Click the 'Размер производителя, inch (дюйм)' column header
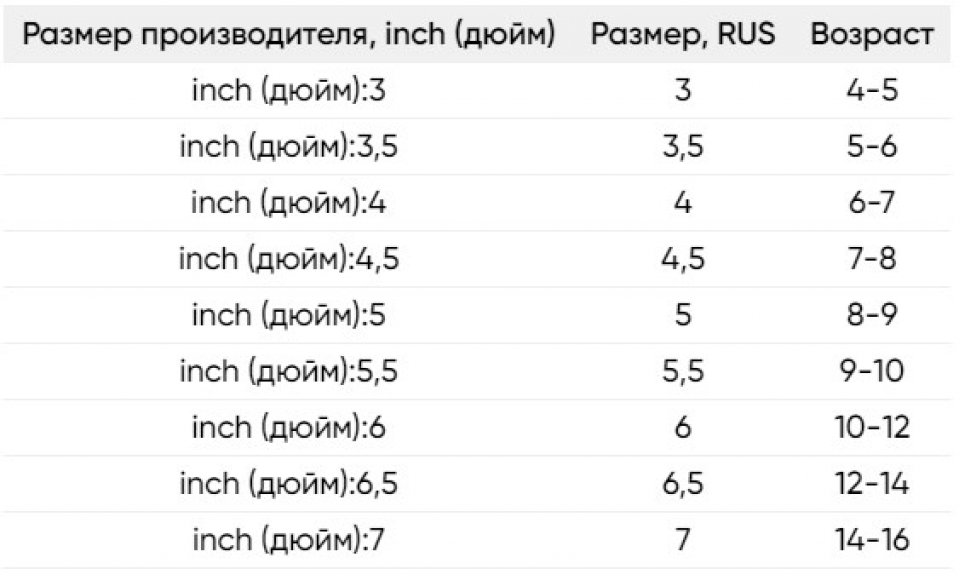 tap(289, 34)
